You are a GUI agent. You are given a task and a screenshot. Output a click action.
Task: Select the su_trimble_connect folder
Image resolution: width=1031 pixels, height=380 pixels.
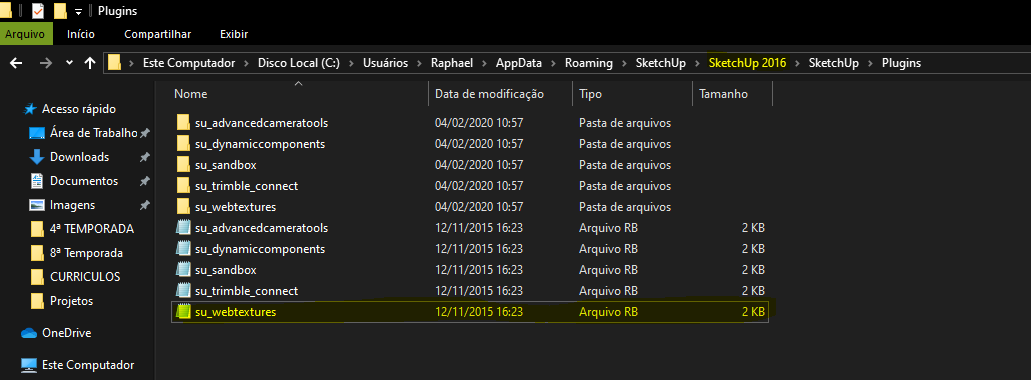pyautogui.click(x=247, y=186)
